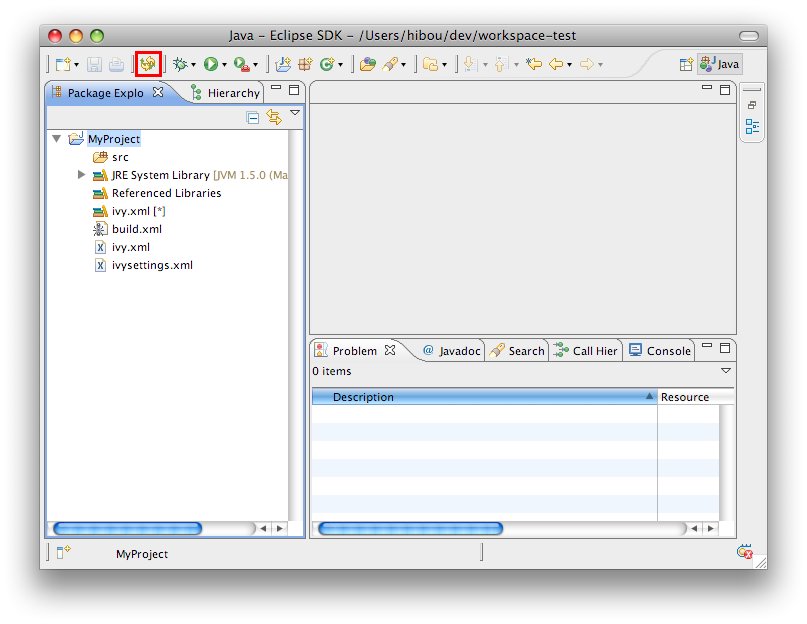807x624 pixels.
Task: Close the Package Explorer tab
Action: pyautogui.click(x=157, y=93)
